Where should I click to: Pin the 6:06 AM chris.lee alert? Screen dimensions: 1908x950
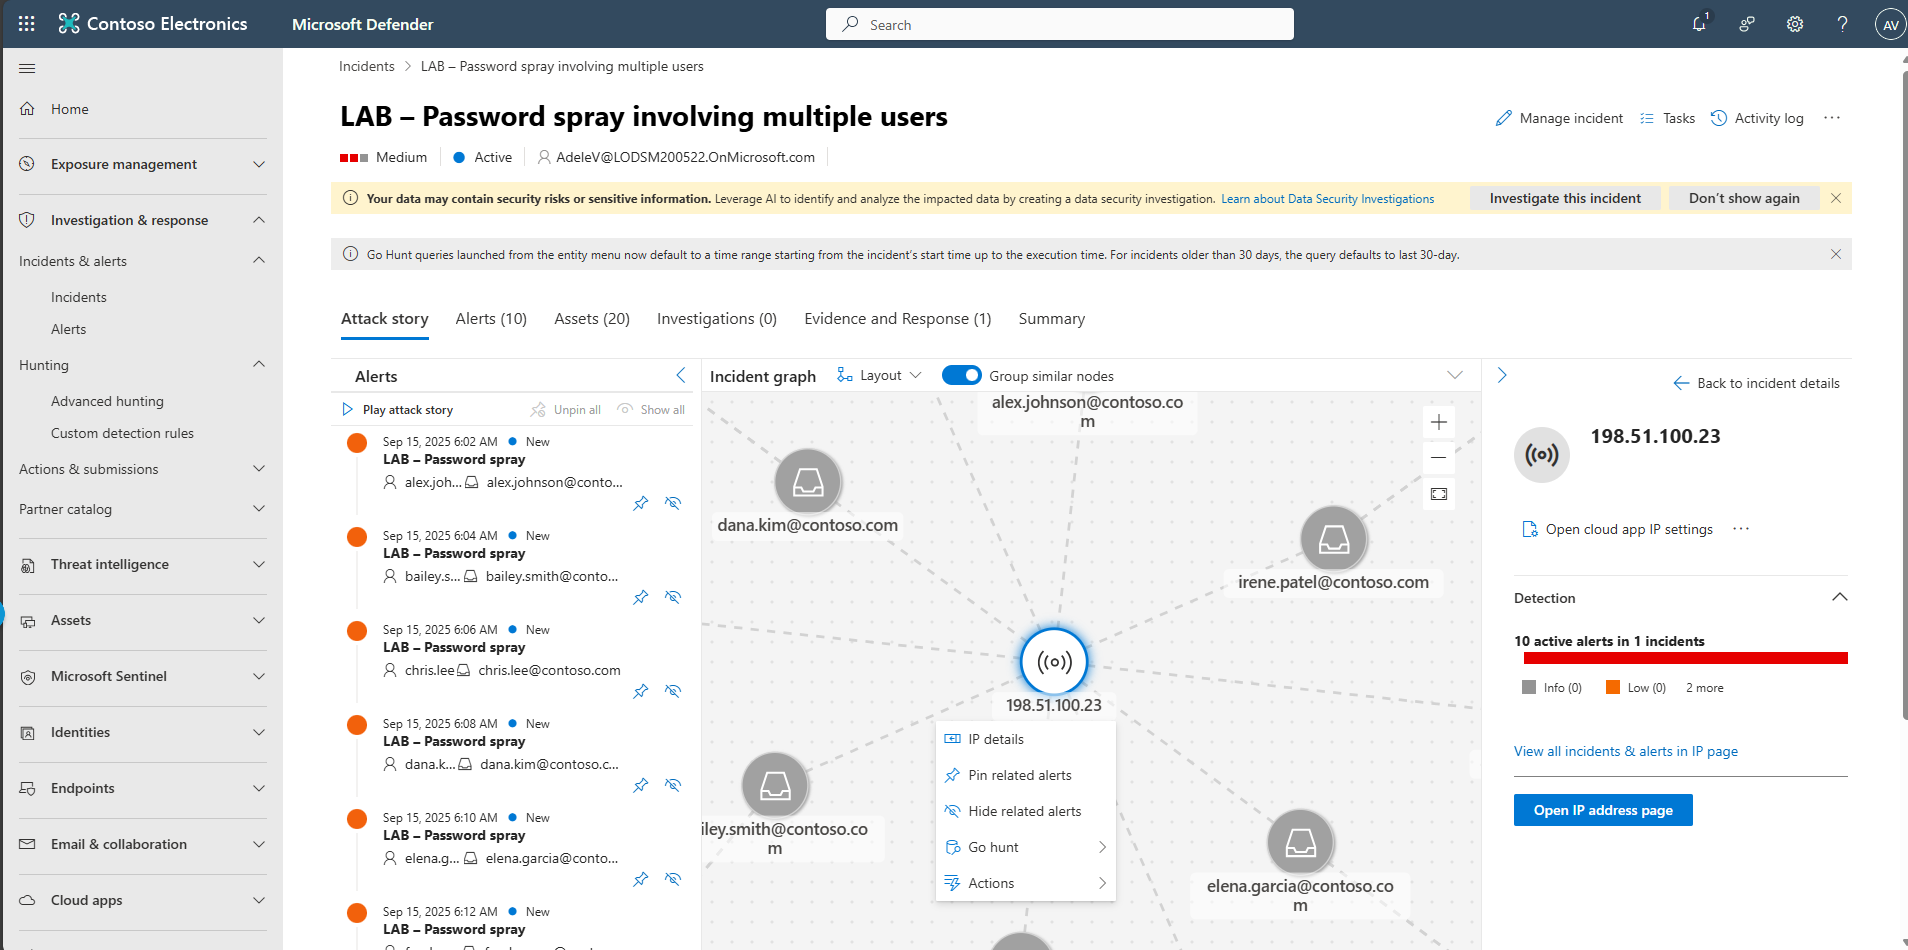tap(641, 691)
